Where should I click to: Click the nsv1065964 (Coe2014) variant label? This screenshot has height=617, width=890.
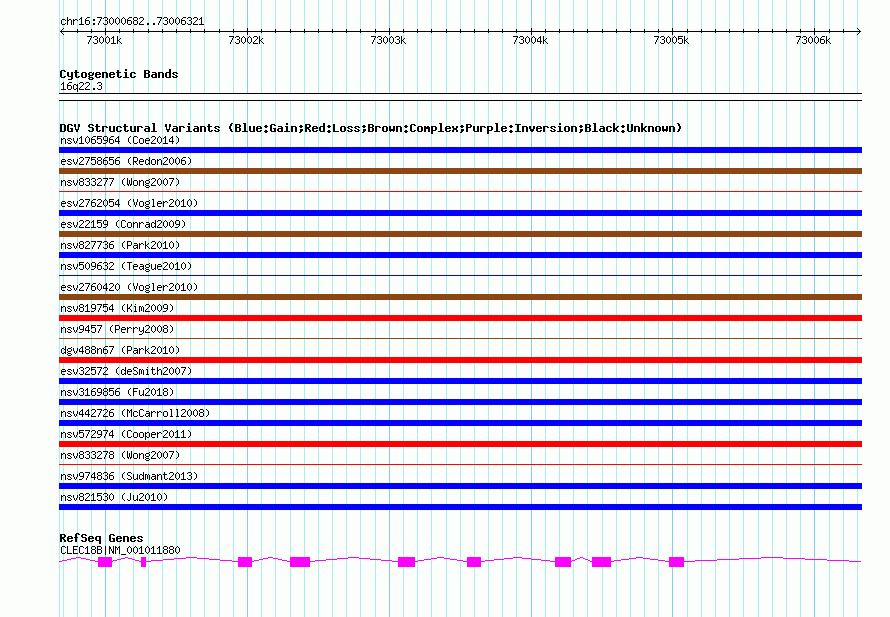coord(120,140)
